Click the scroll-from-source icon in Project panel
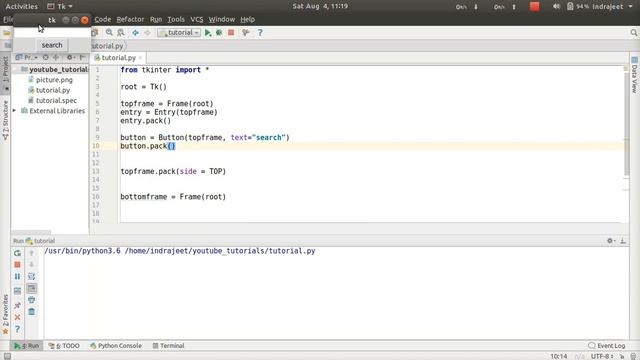The height and width of the screenshot is (360, 640). (46, 58)
